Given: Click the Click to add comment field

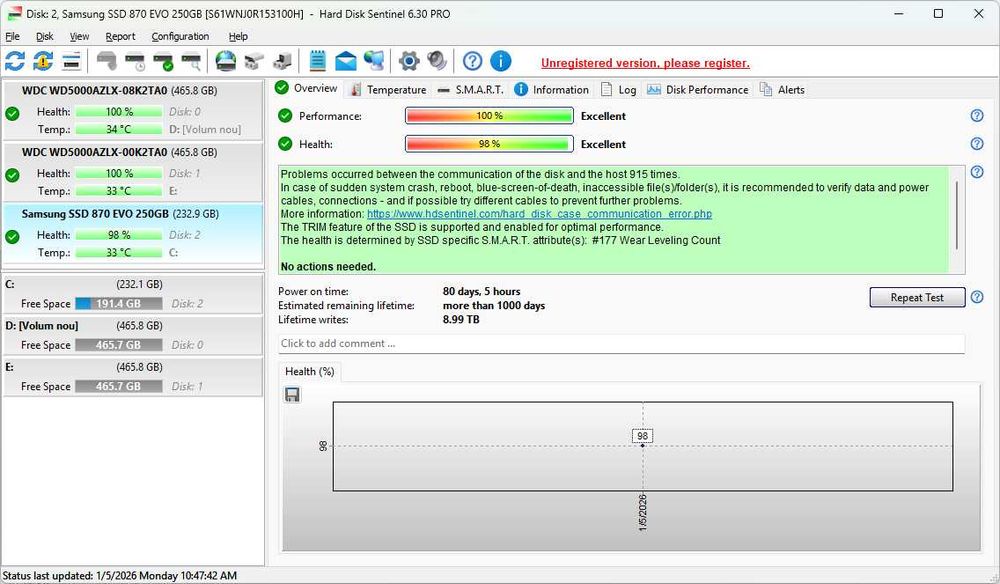Looking at the screenshot, I should [621, 343].
